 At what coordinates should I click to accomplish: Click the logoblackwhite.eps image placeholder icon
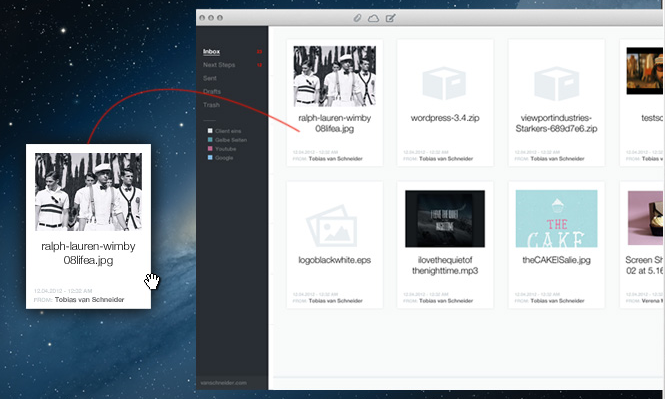332,225
